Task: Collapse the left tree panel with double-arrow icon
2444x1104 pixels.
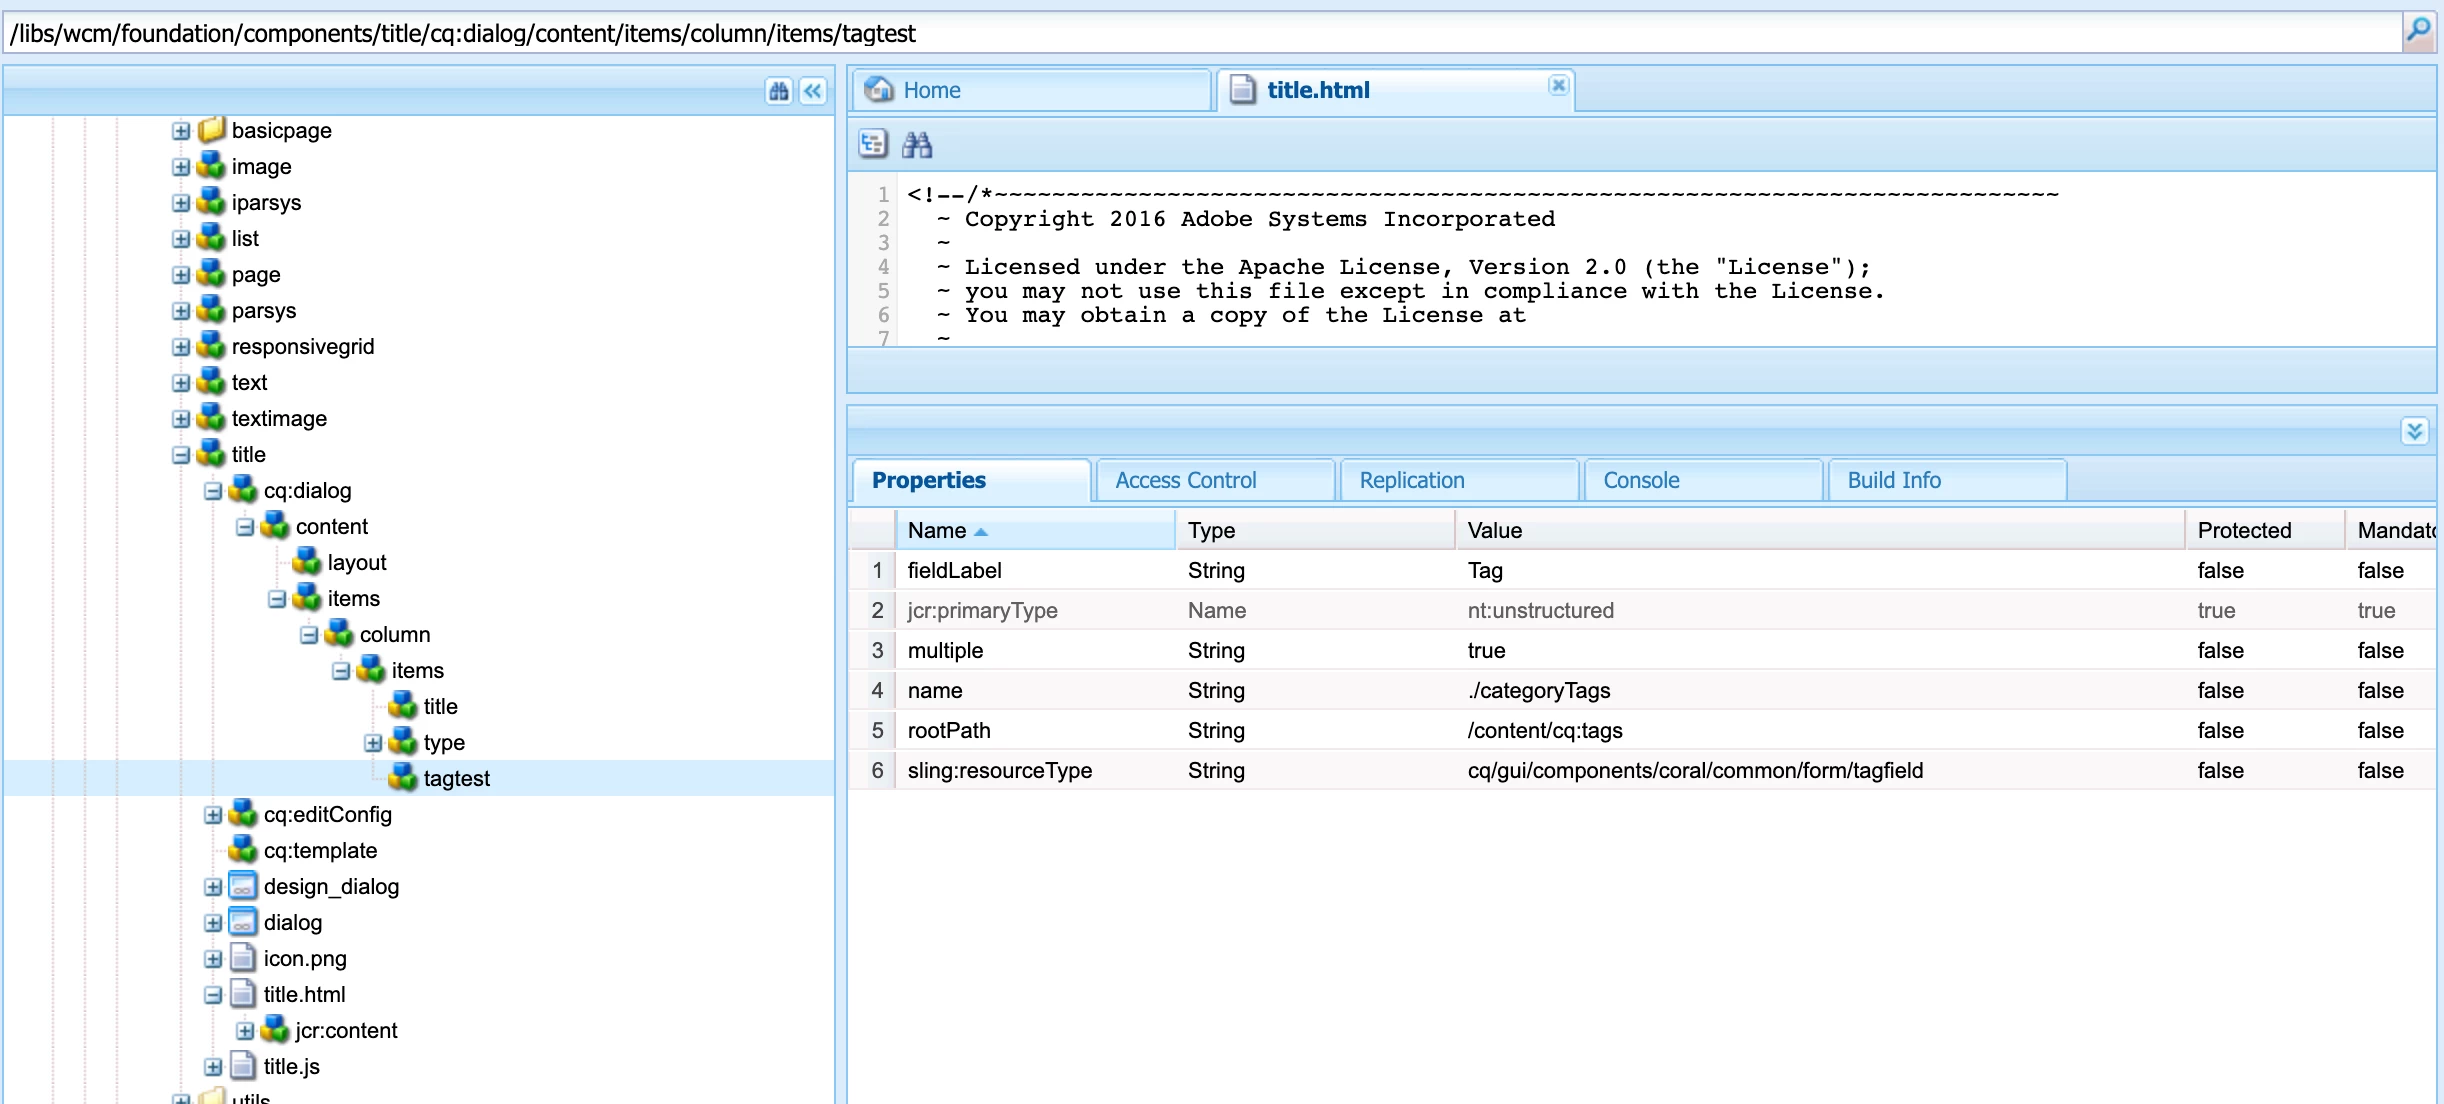Action: pyautogui.click(x=813, y=92)
